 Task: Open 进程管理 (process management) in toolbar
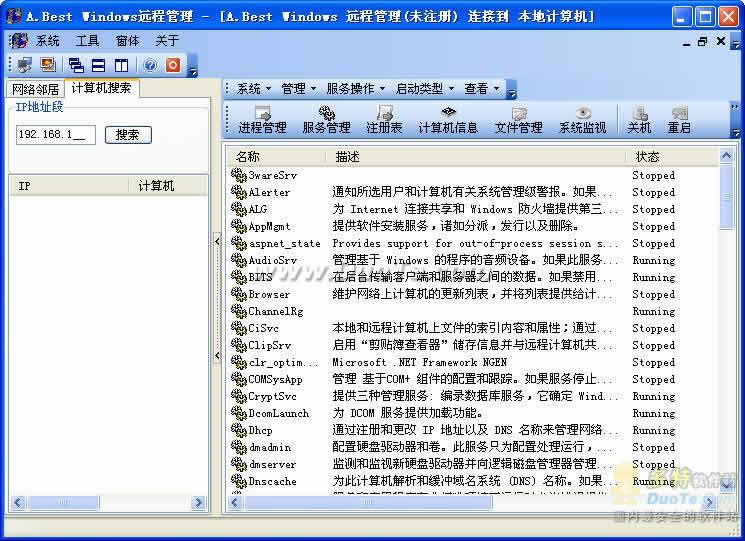(262, 120)
